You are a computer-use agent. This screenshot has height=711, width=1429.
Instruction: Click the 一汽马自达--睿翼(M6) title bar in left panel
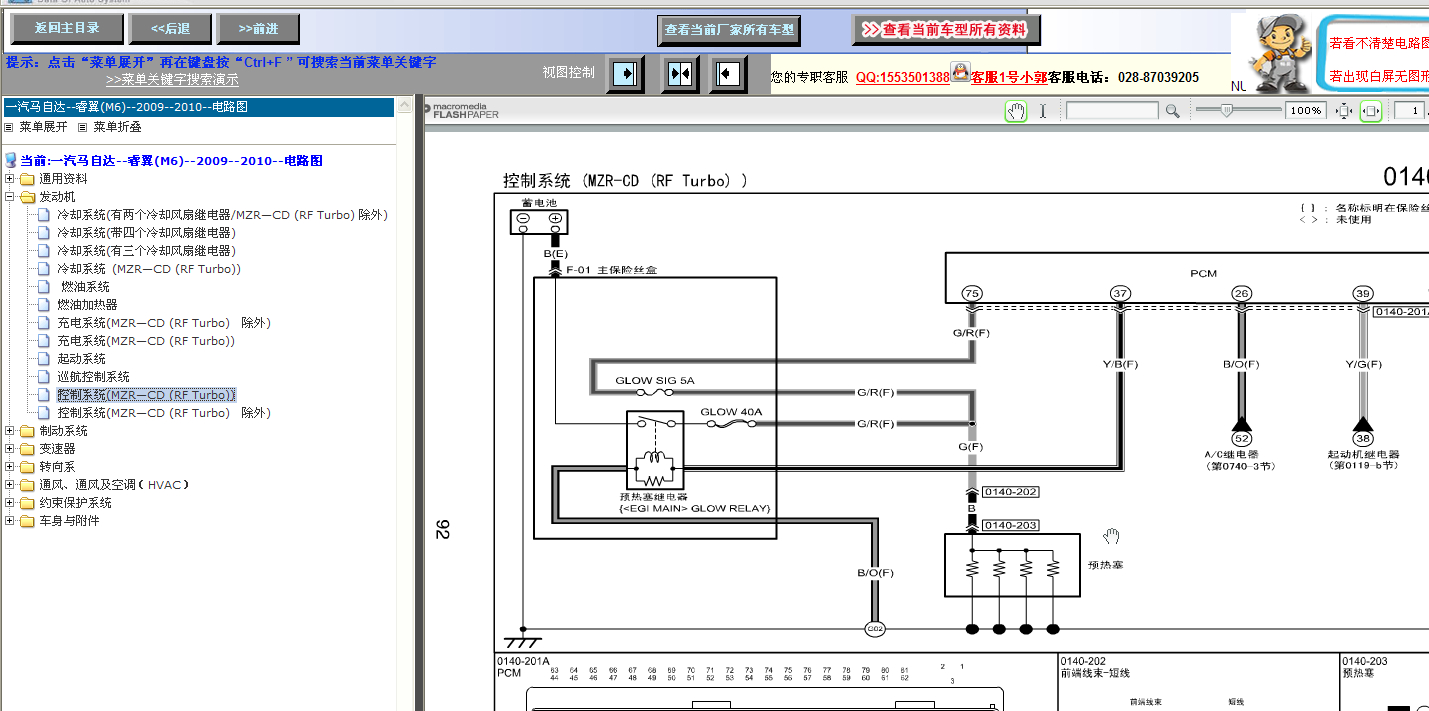(x=197, y=106)
